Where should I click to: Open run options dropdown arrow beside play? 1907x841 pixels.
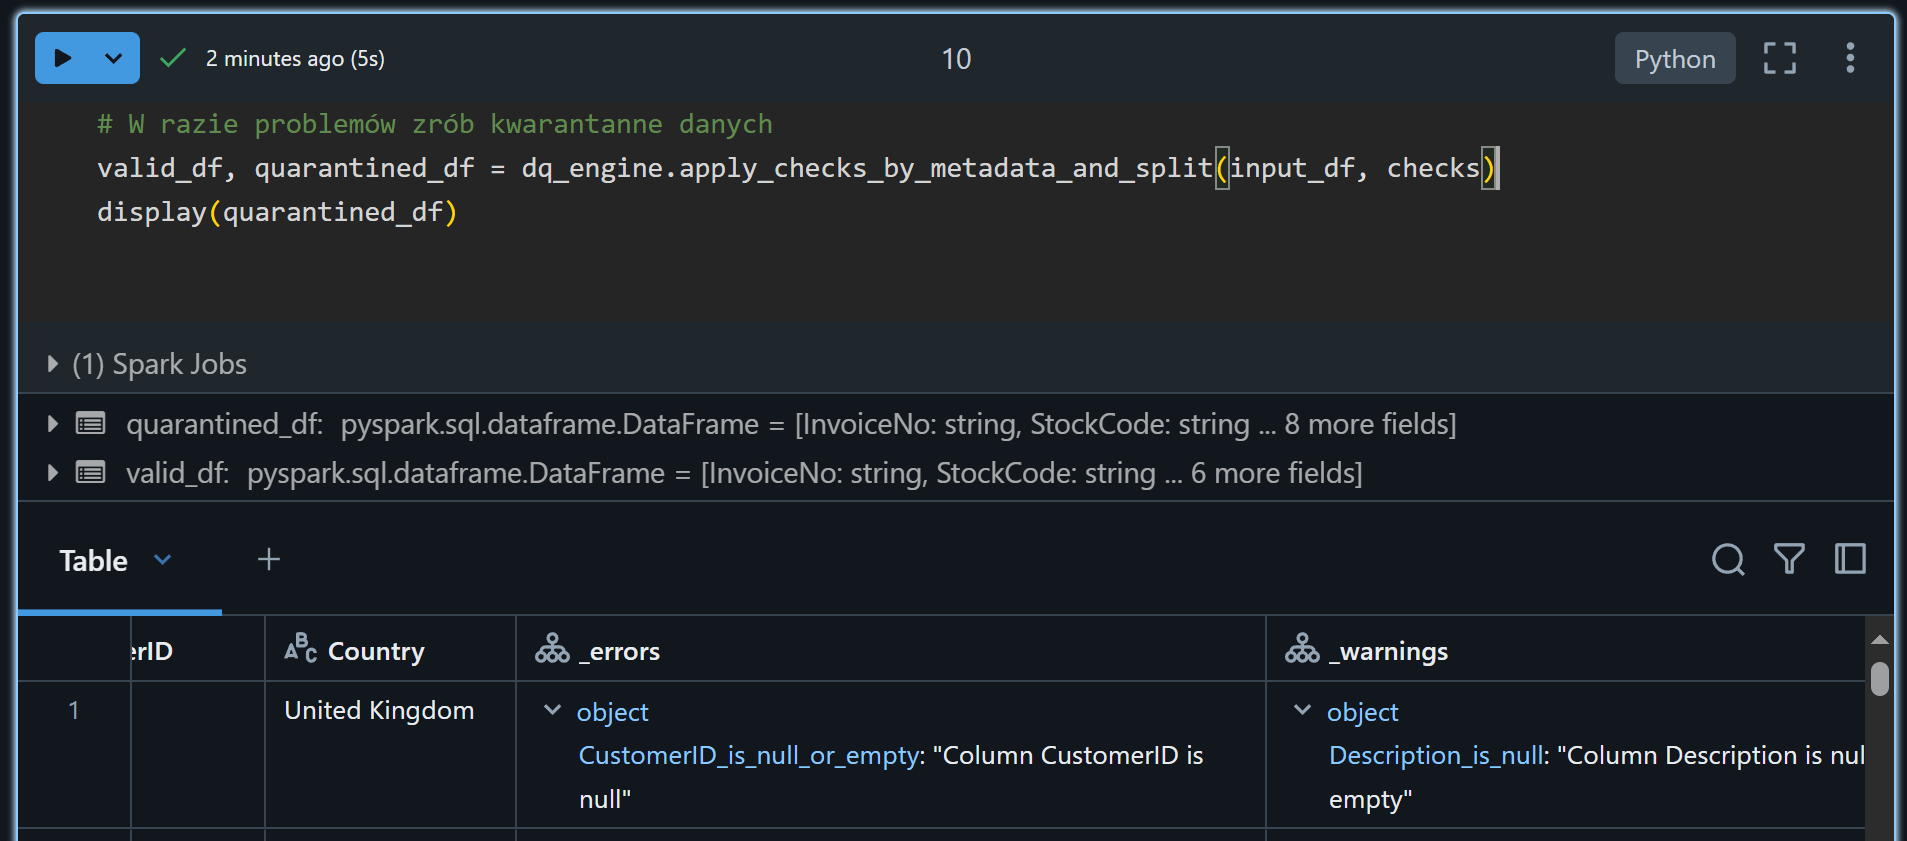point(114,58)
